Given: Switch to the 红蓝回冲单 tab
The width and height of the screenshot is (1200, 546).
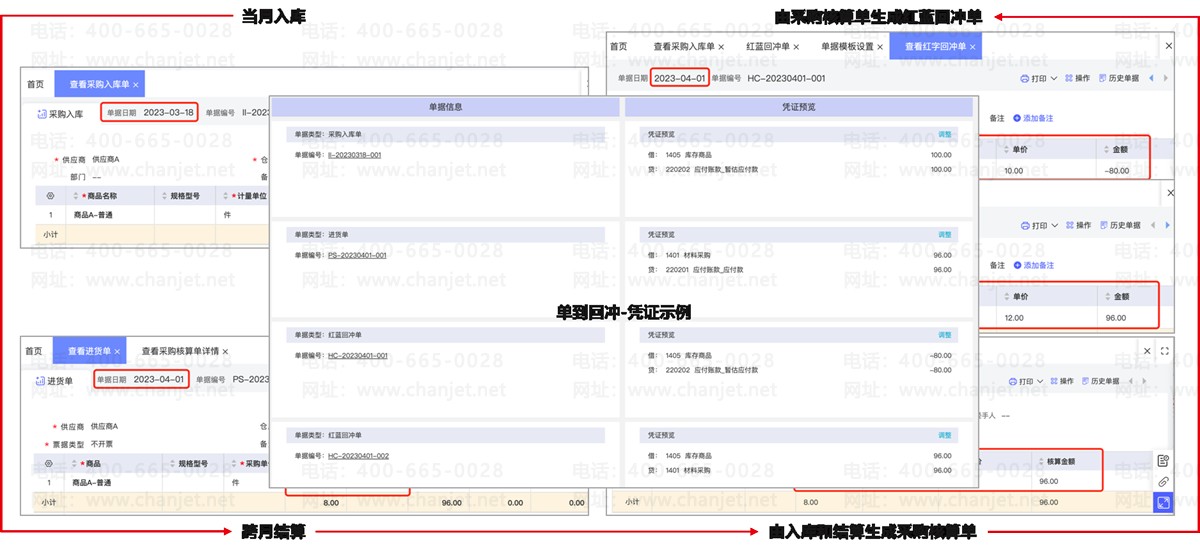Looking at the screenshot, I should (768, 46).
